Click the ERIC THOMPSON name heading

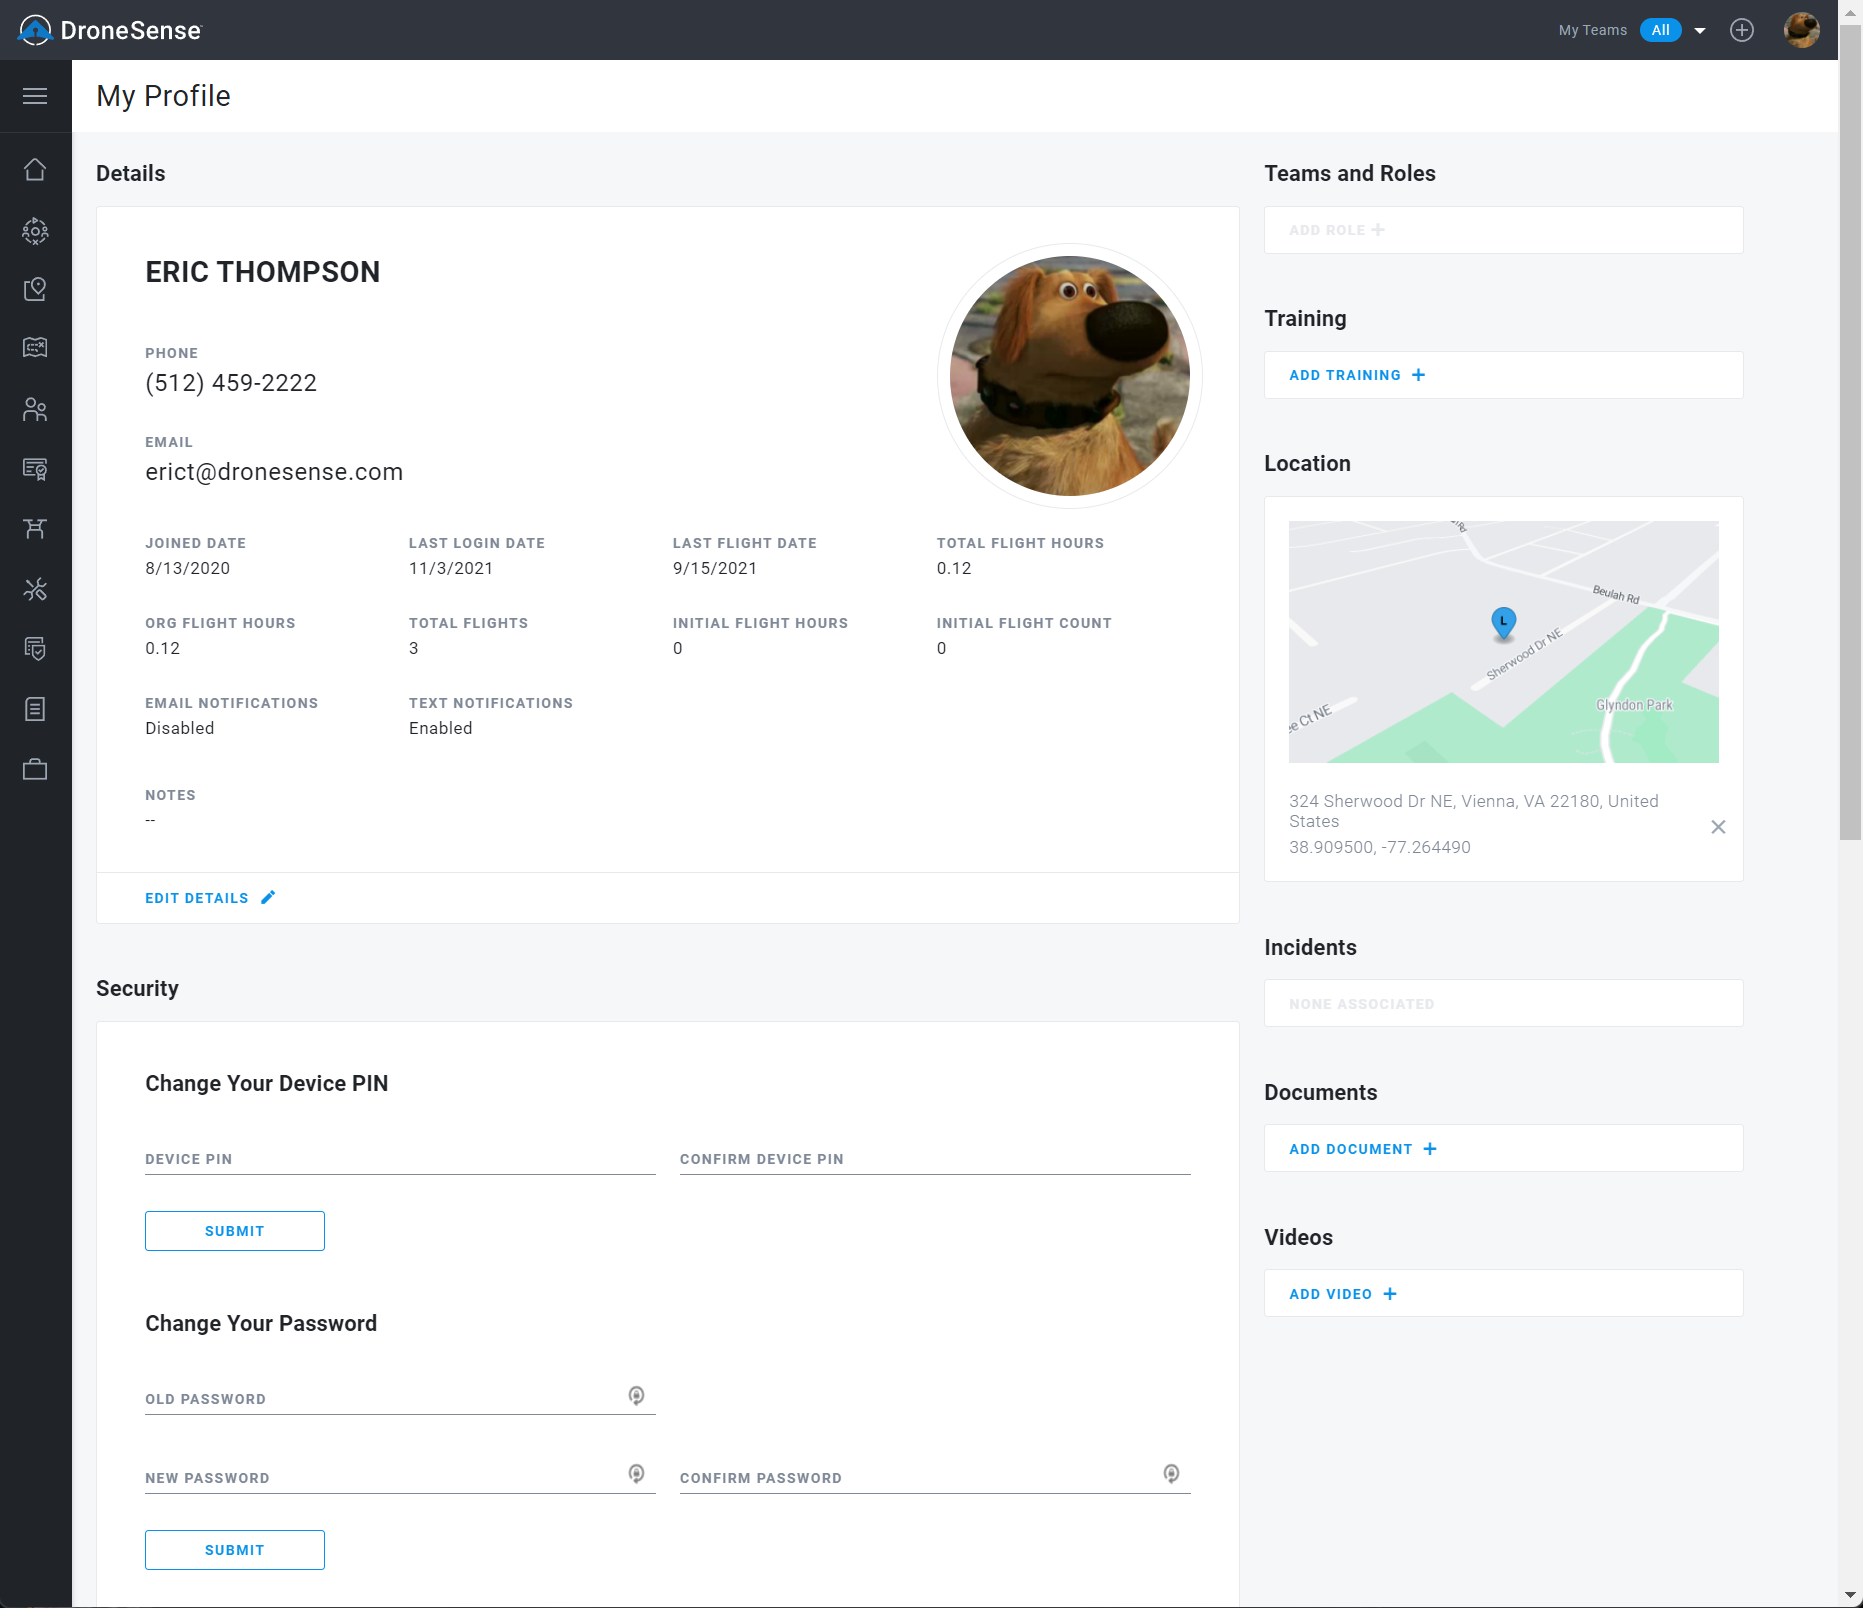[263, 272]
